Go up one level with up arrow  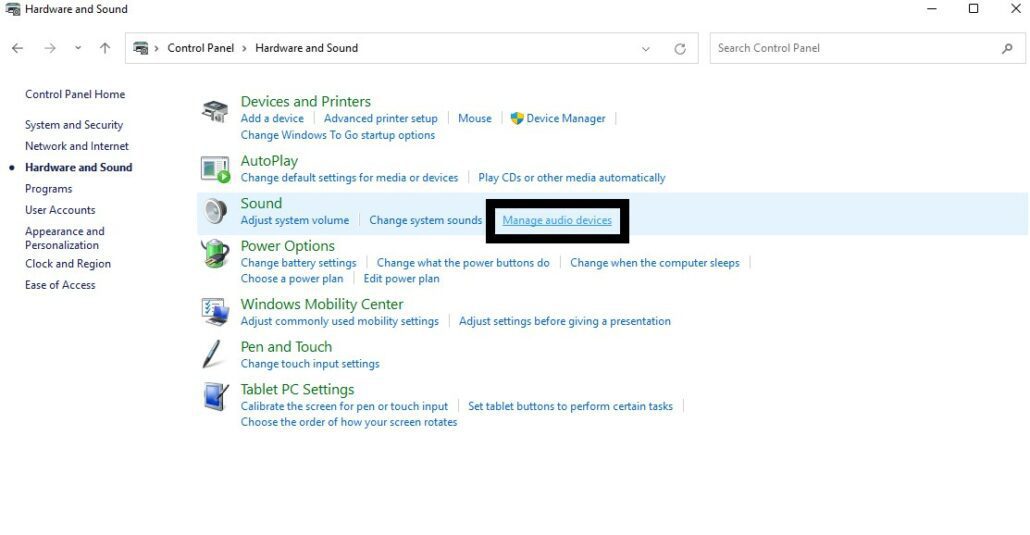click(105, 48)
